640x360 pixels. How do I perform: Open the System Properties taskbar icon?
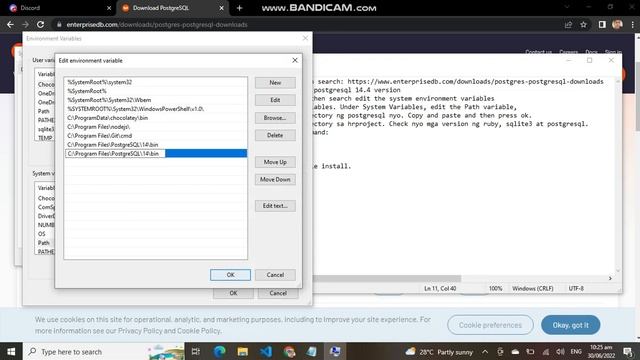pos(336,351)
